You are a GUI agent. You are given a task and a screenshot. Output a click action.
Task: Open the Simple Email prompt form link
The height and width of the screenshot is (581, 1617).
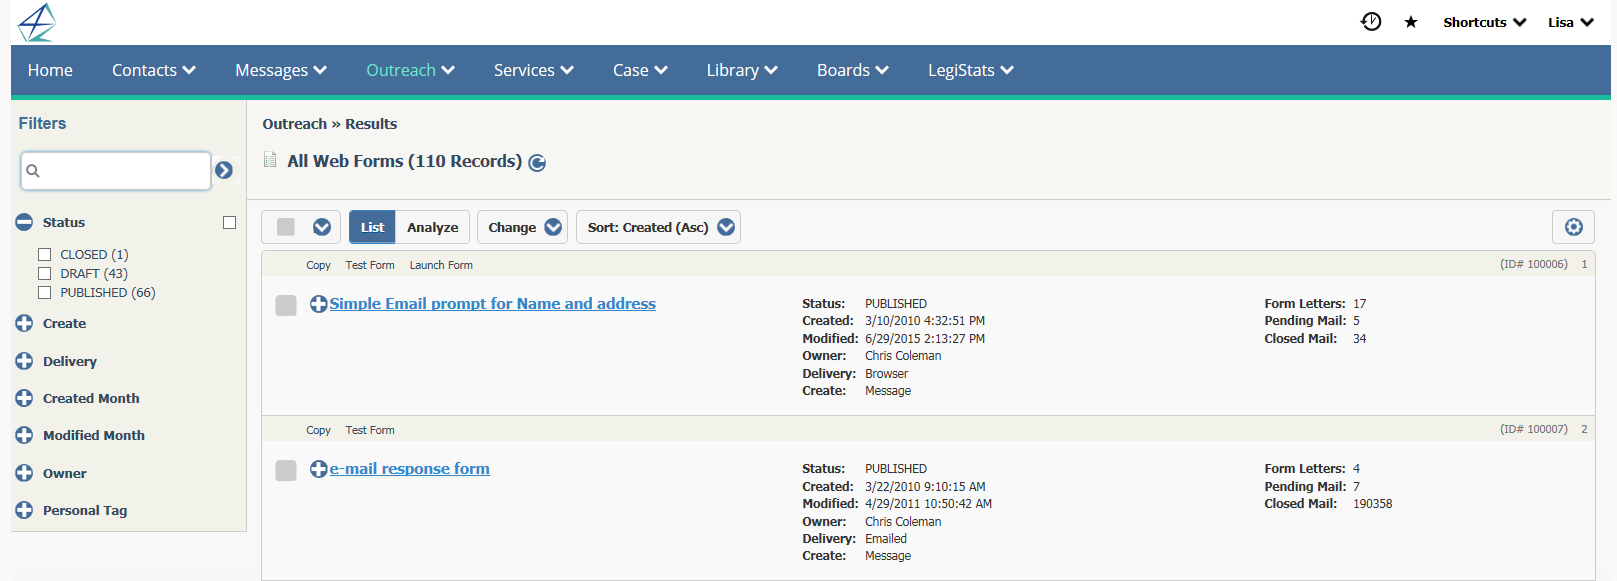pos(492,304)
